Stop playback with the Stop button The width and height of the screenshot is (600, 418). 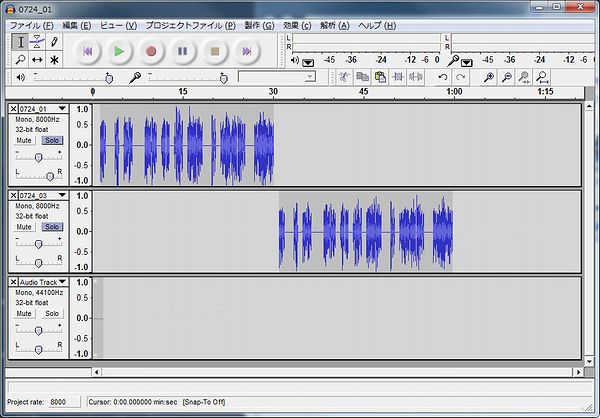point(215,51)
